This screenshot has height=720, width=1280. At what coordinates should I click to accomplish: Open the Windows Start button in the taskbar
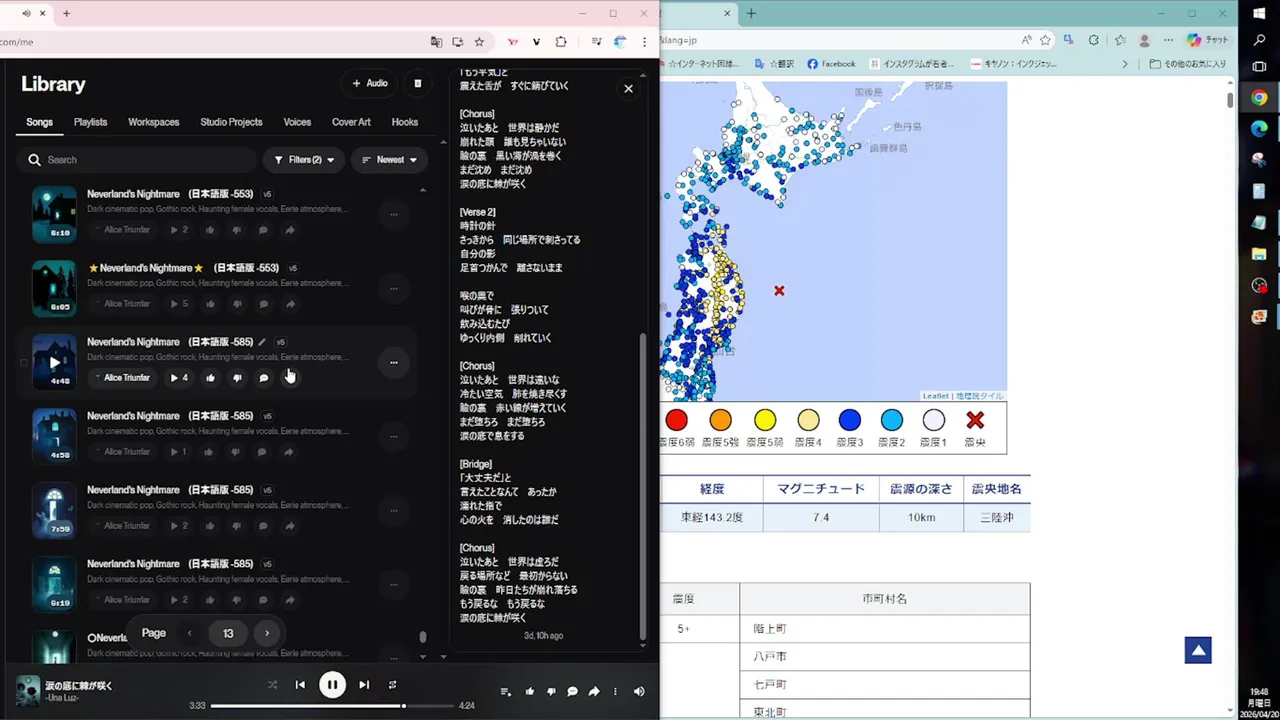tap(1259, 14)
